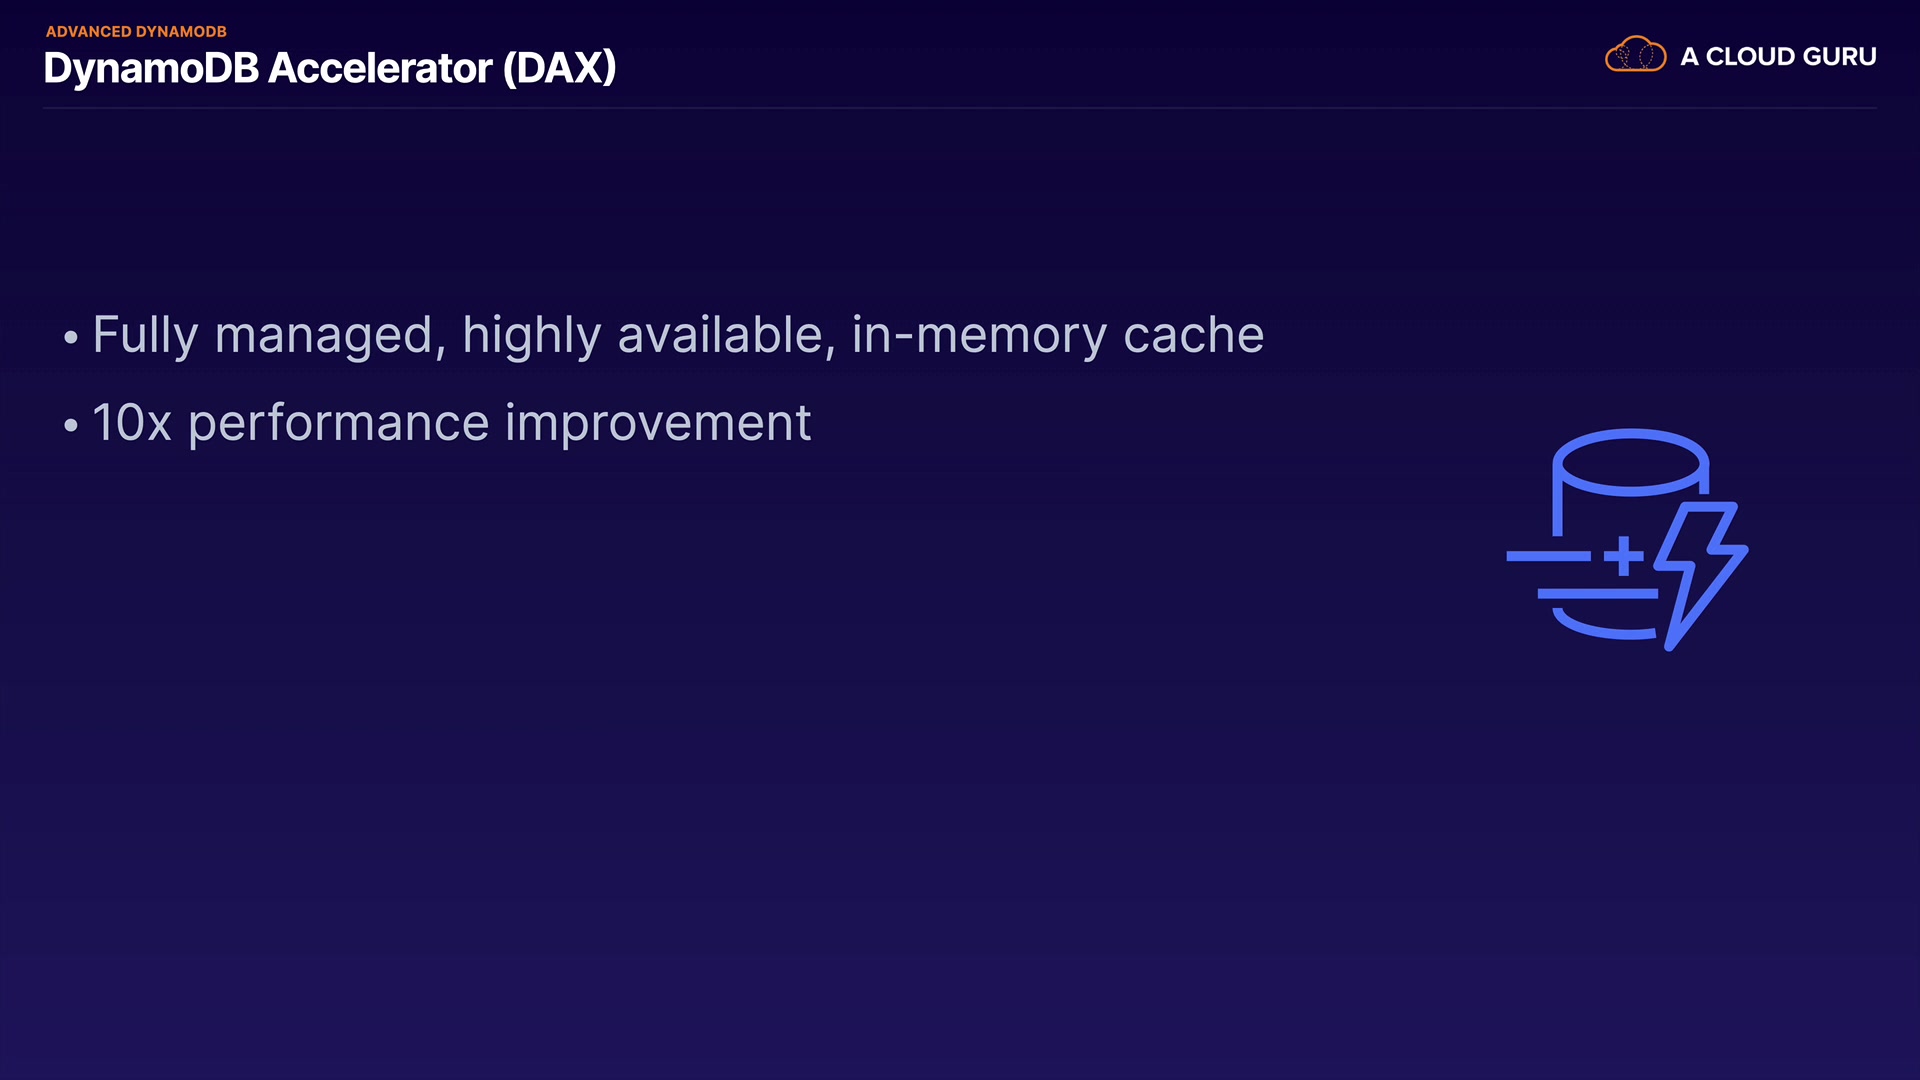Click bullet dot before 'Fully managed'
The width and height of the screenshot is (1920, 1080).
tap(70, 338)
